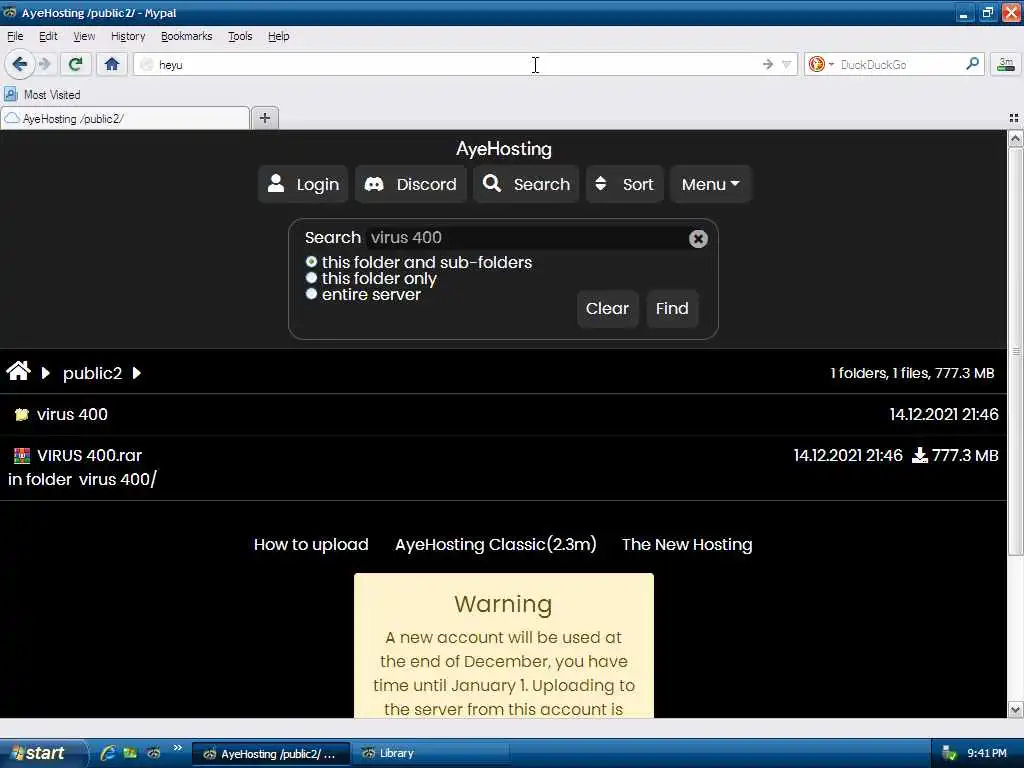Launch Internet Explorer from quick launch

tap(108, 753)
